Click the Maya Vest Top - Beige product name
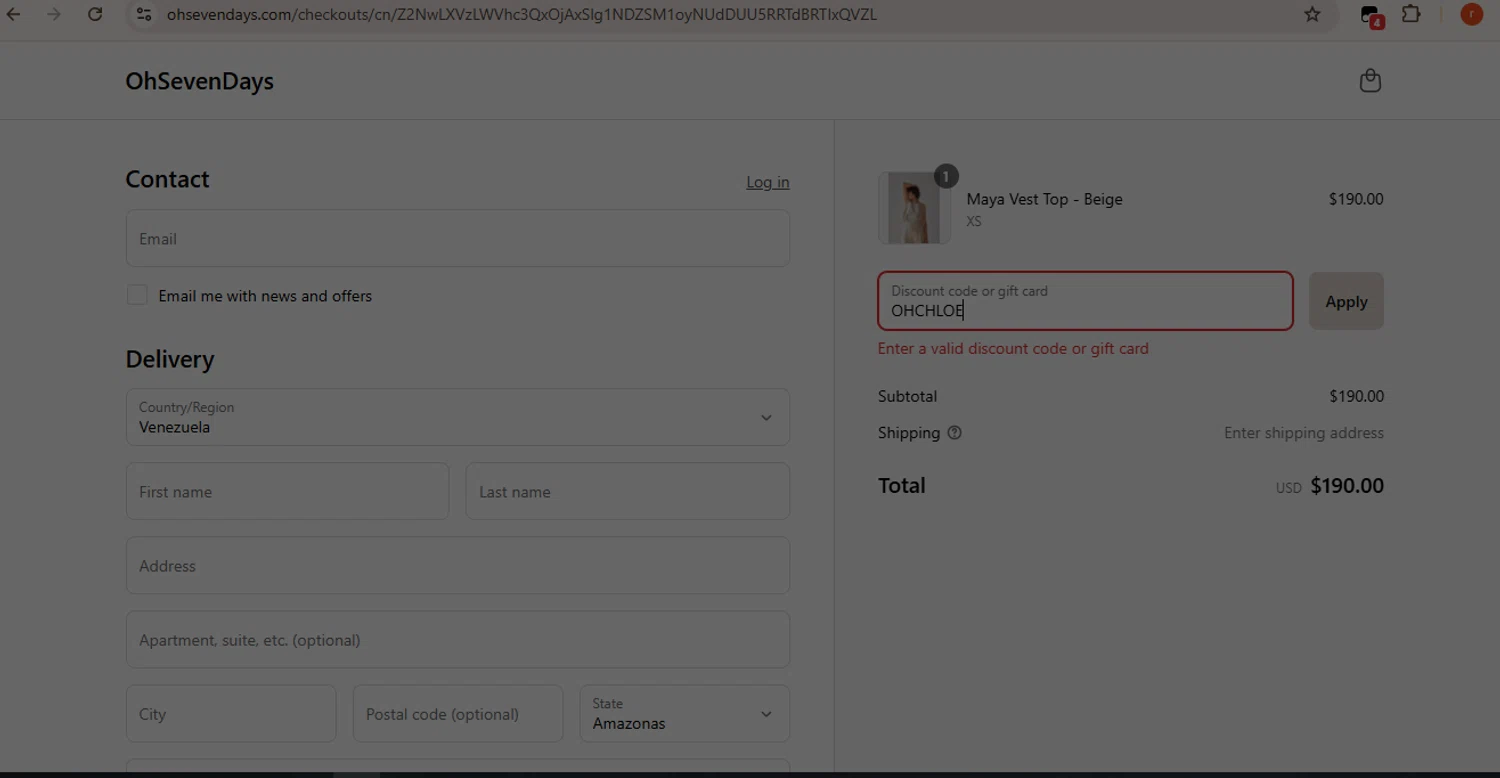Image resolution: width=1500 pixels, height=778 pixels. (x=1044, y=199)
